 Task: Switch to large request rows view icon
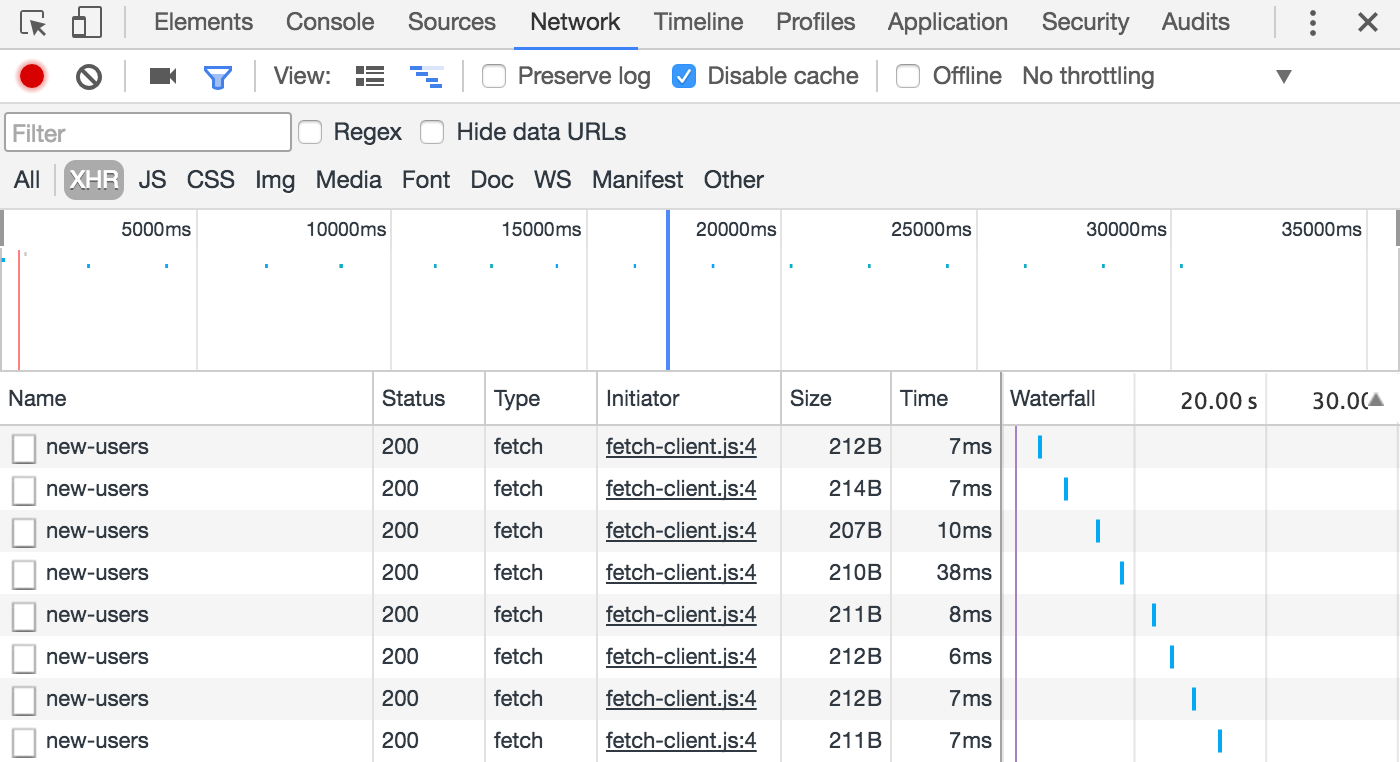[370, 76]
